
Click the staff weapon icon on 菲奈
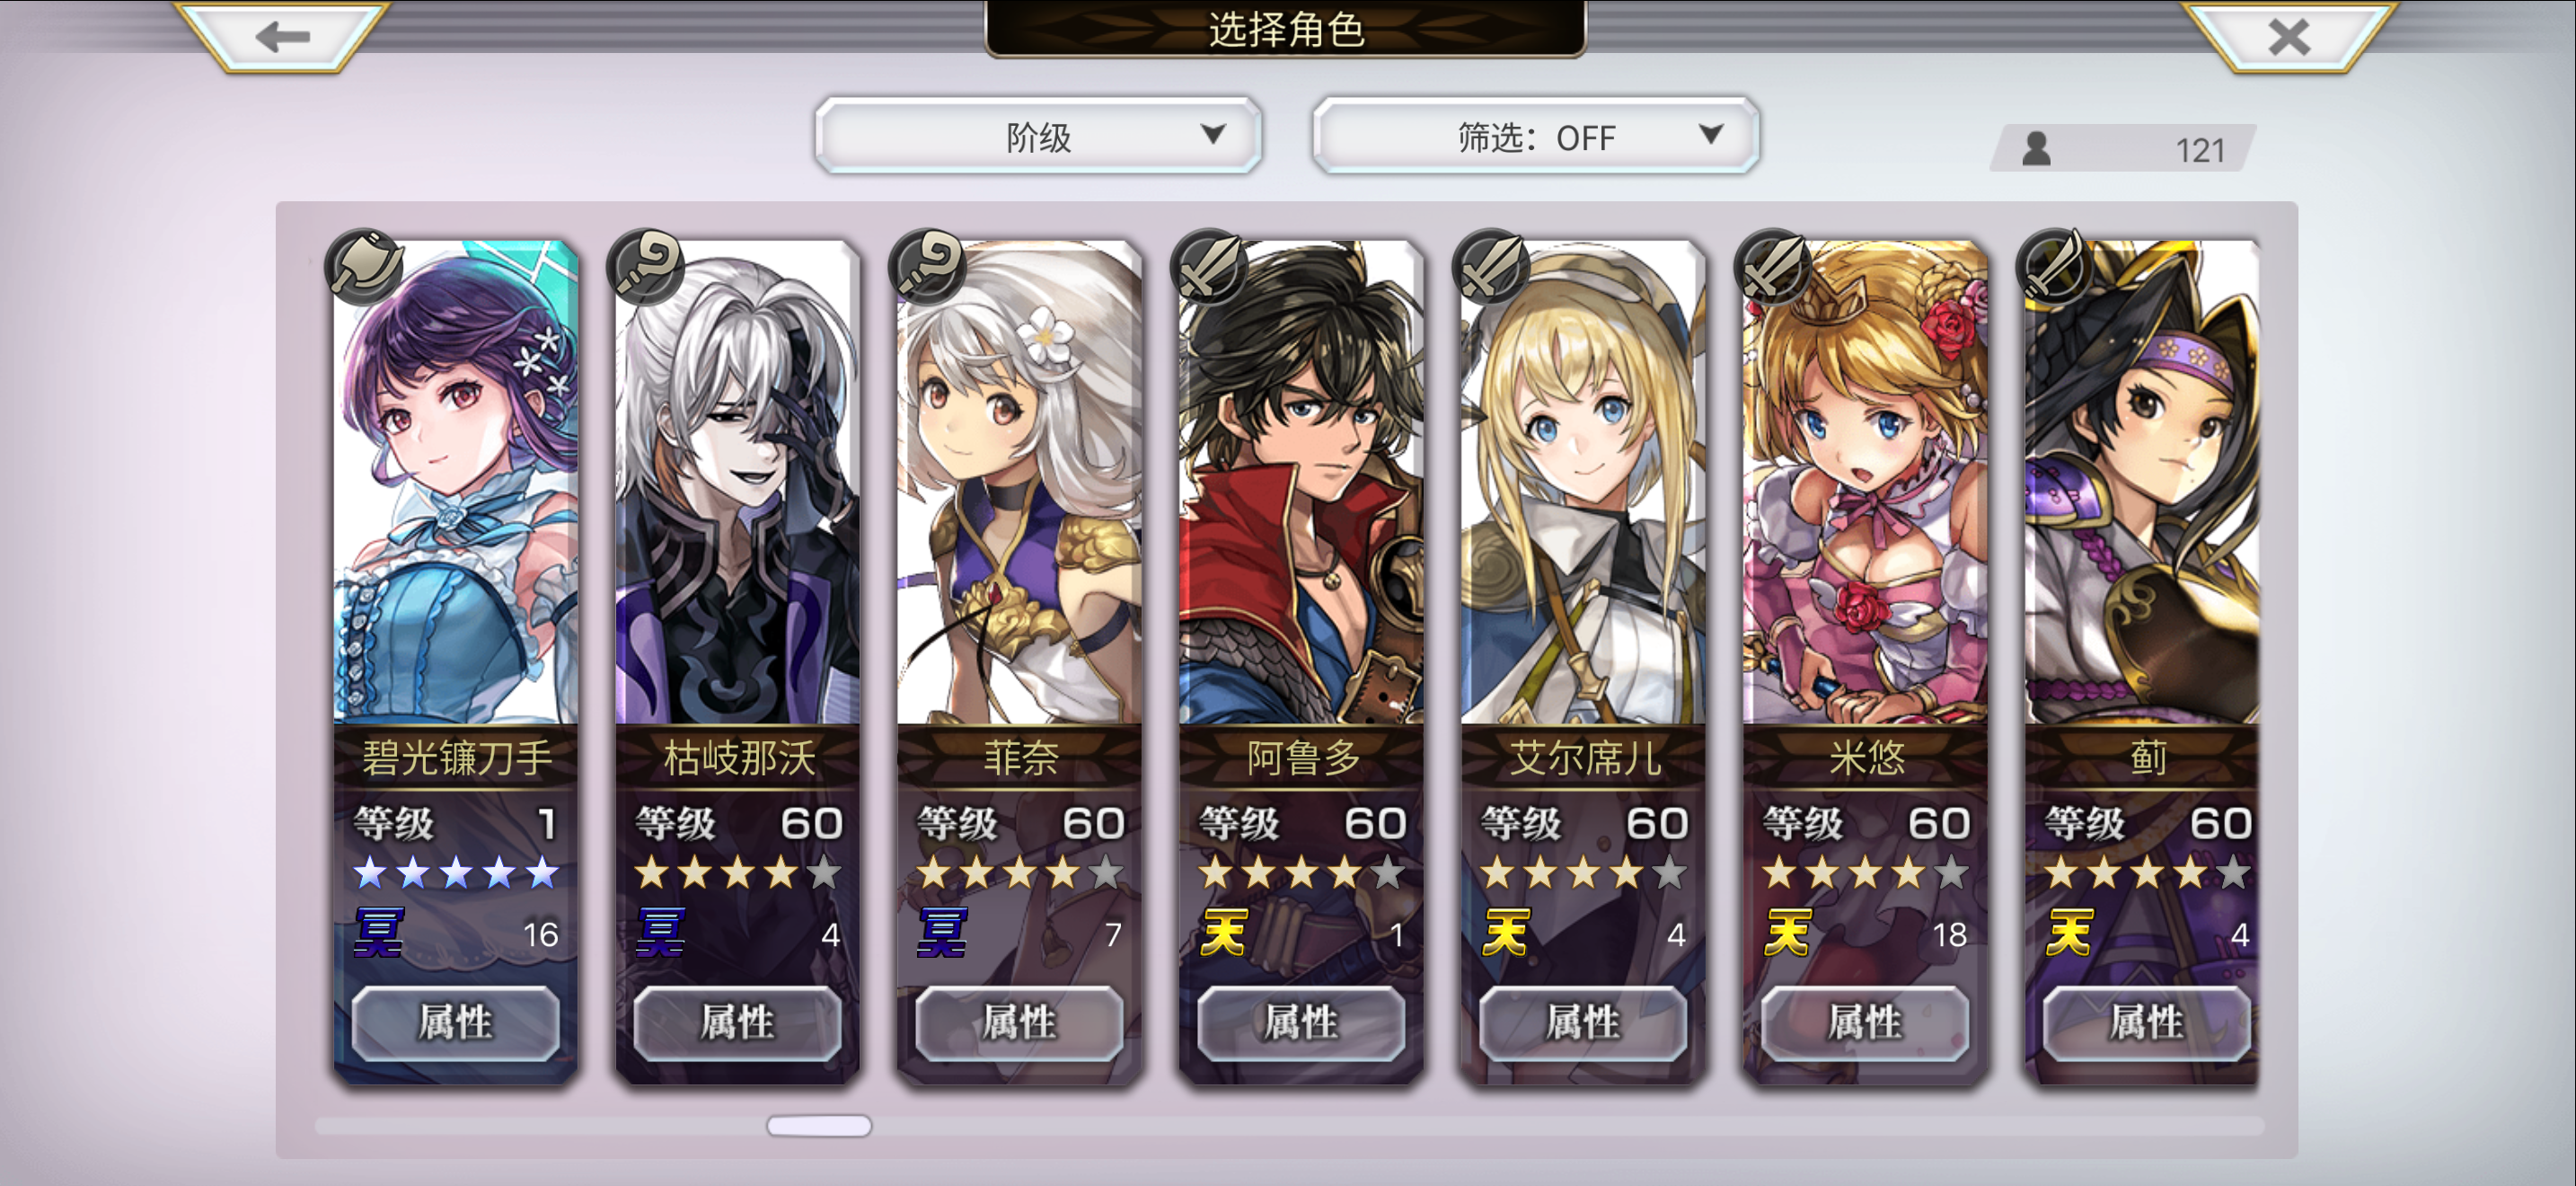[x=928, y=266]
